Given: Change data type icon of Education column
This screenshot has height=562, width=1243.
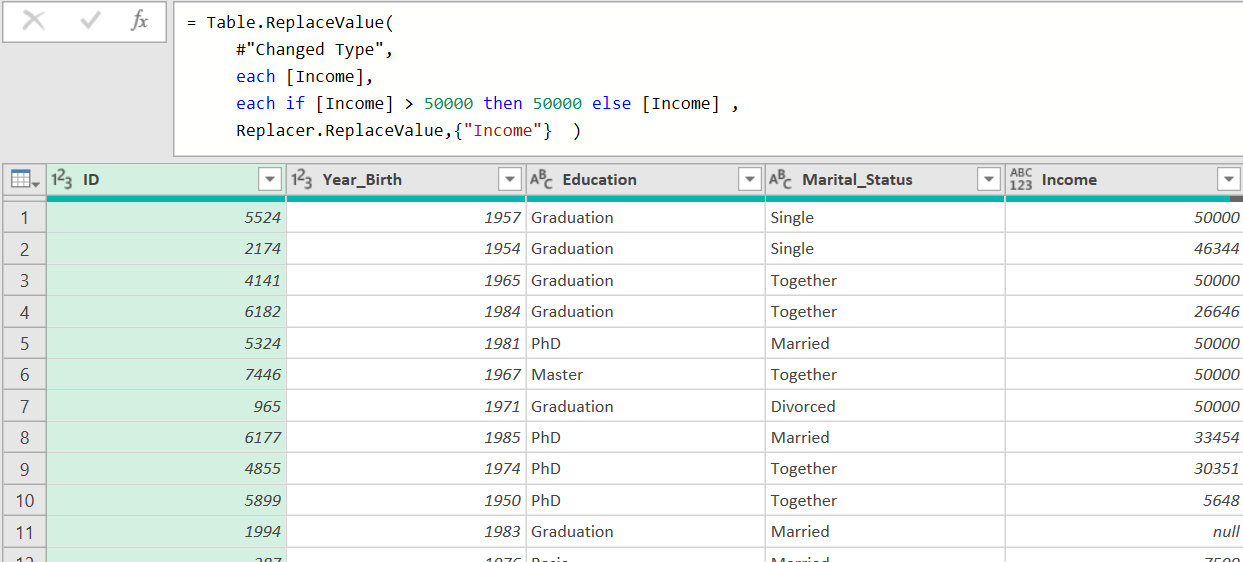Looking at the screenshot, I should (541, 180).
